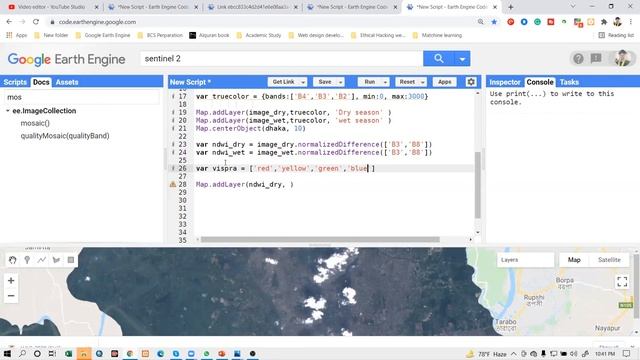Open the Google Earth Engine bookmark folder
The height and width of the screenshot is (360, 640).
[103, 36]
